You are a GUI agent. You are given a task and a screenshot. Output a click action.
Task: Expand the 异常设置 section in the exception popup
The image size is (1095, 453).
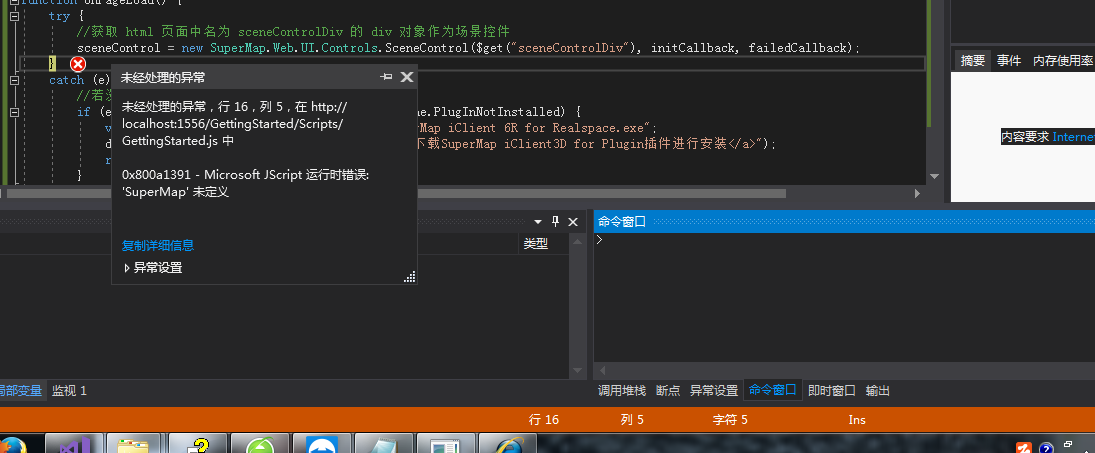click(x=153, y=267)
